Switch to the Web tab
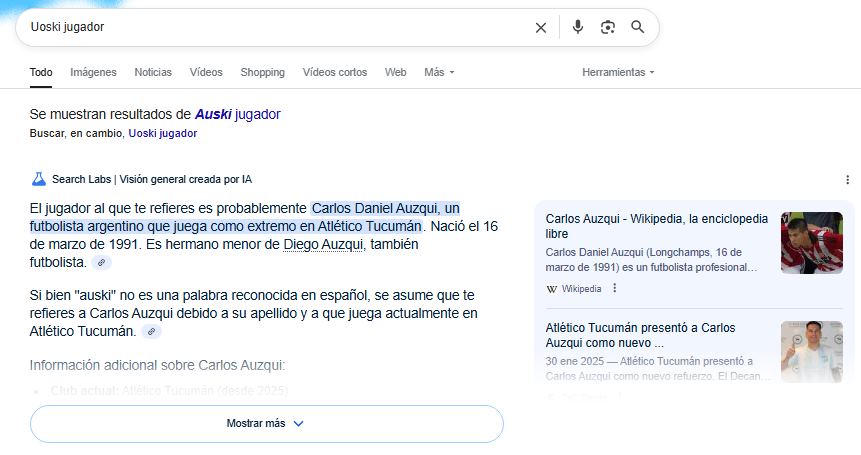 (x=395, y=72)
